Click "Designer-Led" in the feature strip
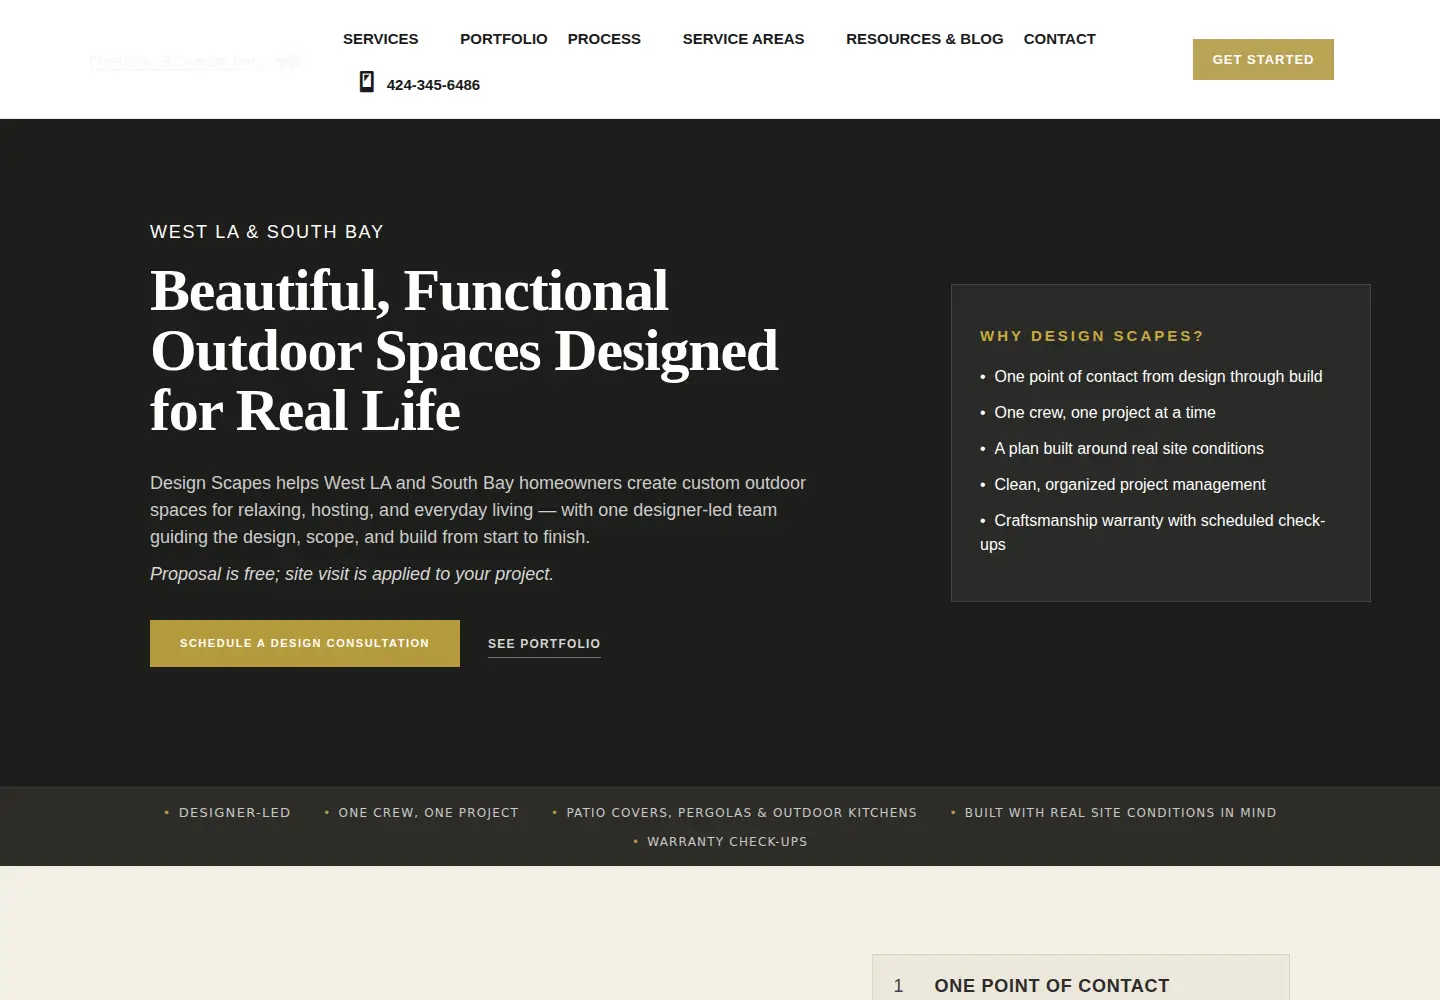 [x=235, y=813]
